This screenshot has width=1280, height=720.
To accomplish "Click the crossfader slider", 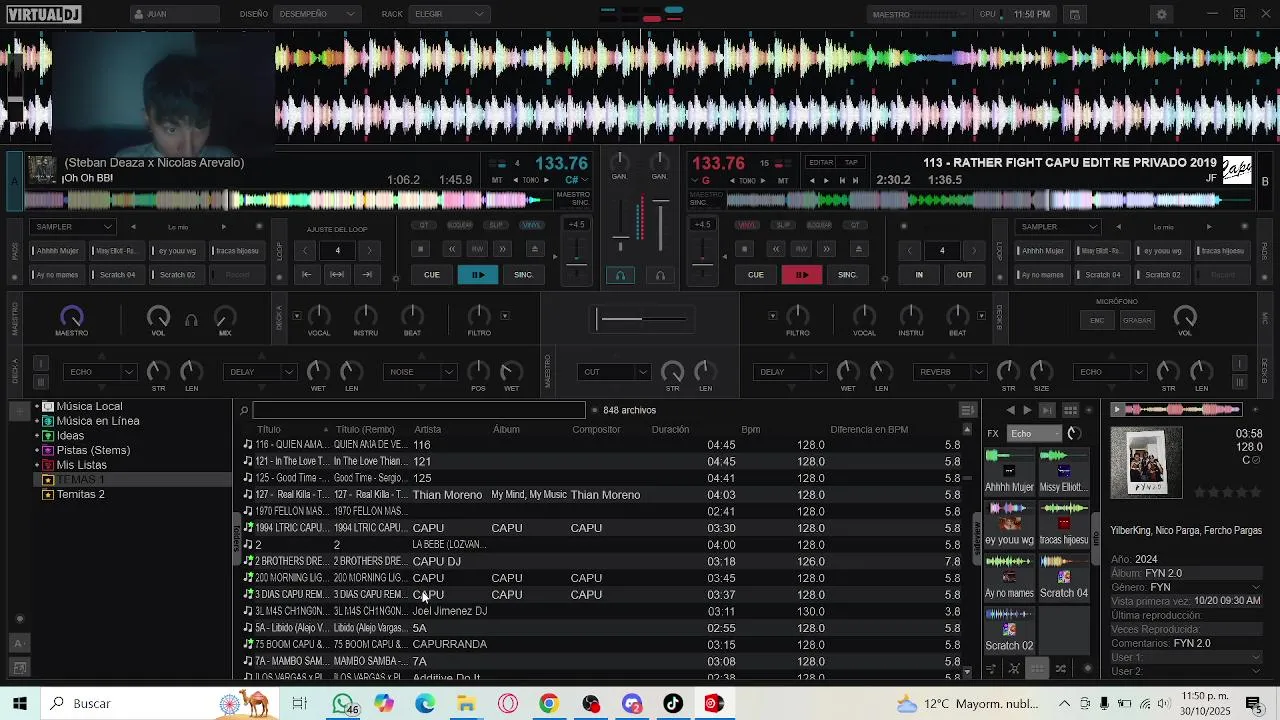I will click(x=640, y=319).
